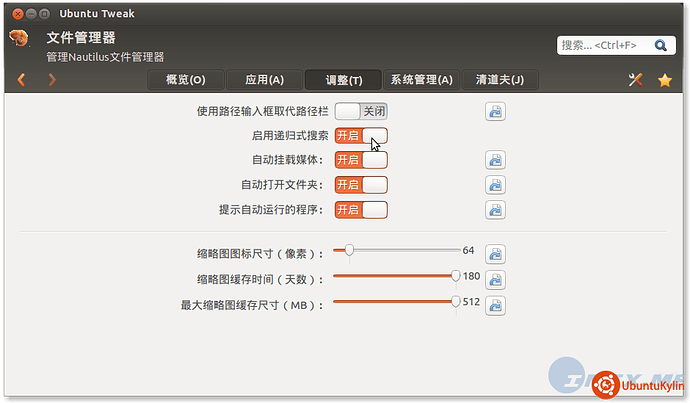This screenshot has height=403, width=690.
Task: Click the back arrow navigation icon
Action: tap(21, 80)
